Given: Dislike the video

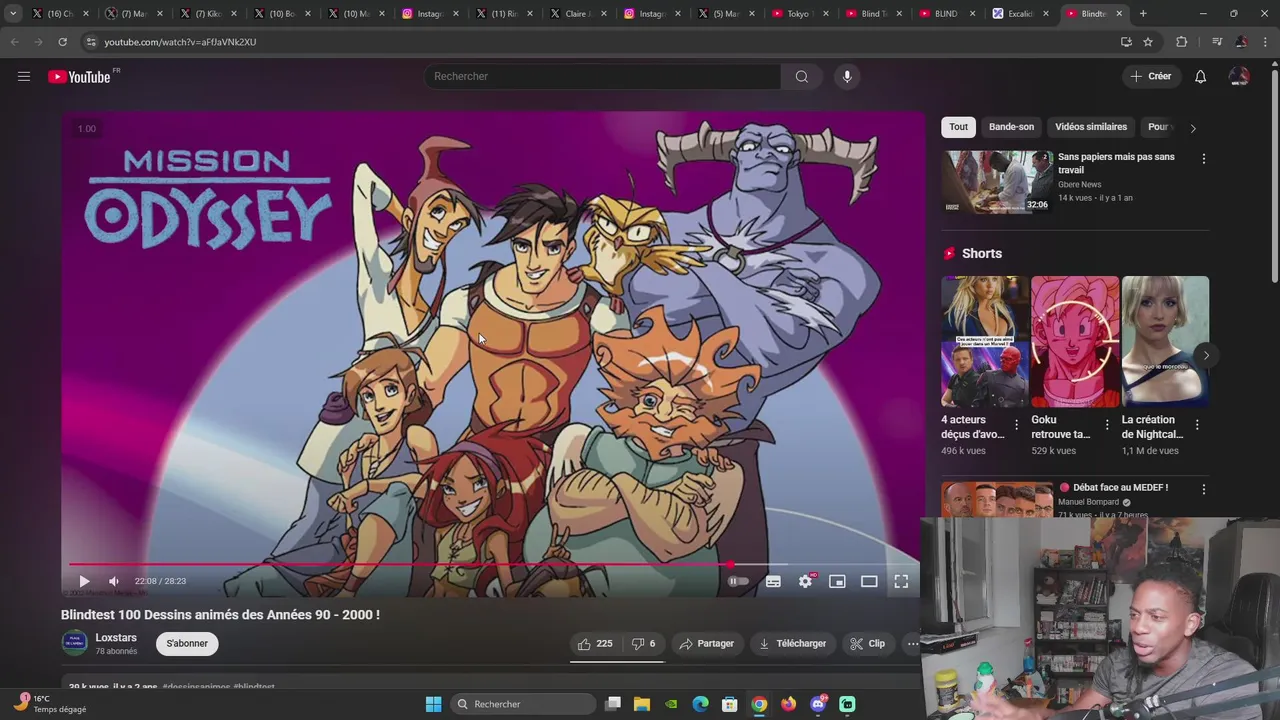Looking at the screenshot, I should (x=643, y=644).
